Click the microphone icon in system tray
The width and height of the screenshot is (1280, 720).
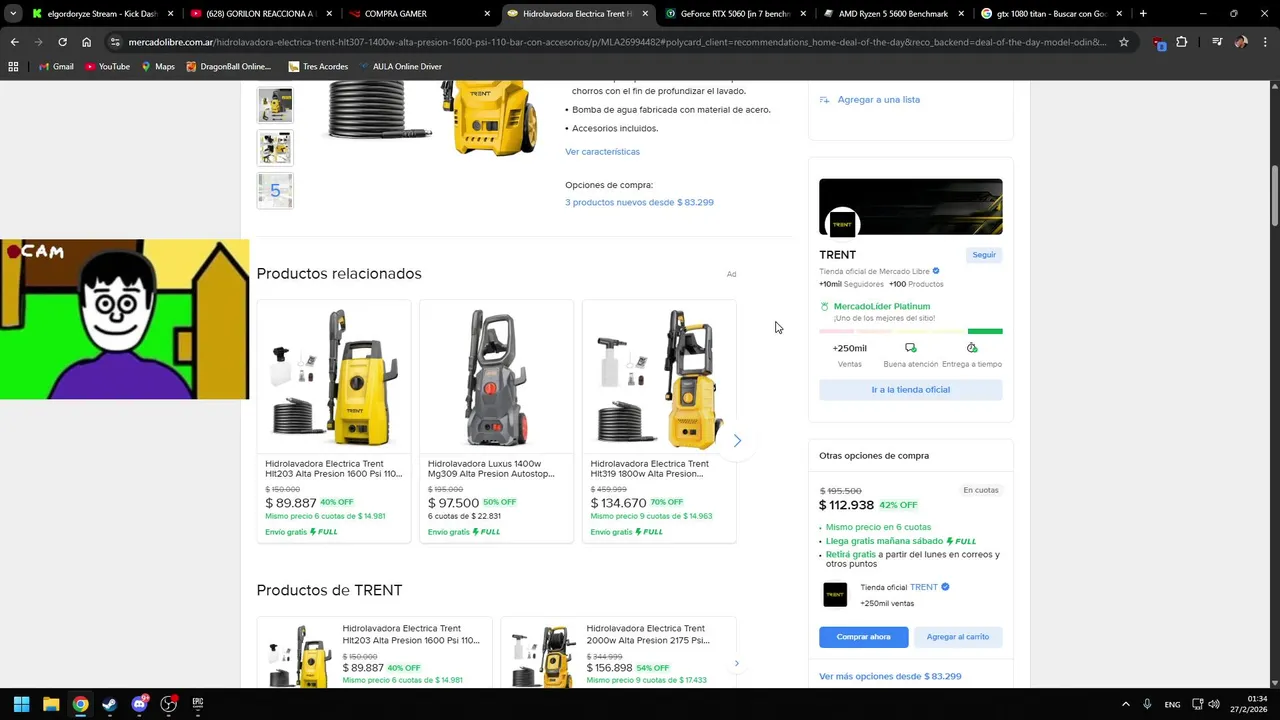[x=1147, y=704]
